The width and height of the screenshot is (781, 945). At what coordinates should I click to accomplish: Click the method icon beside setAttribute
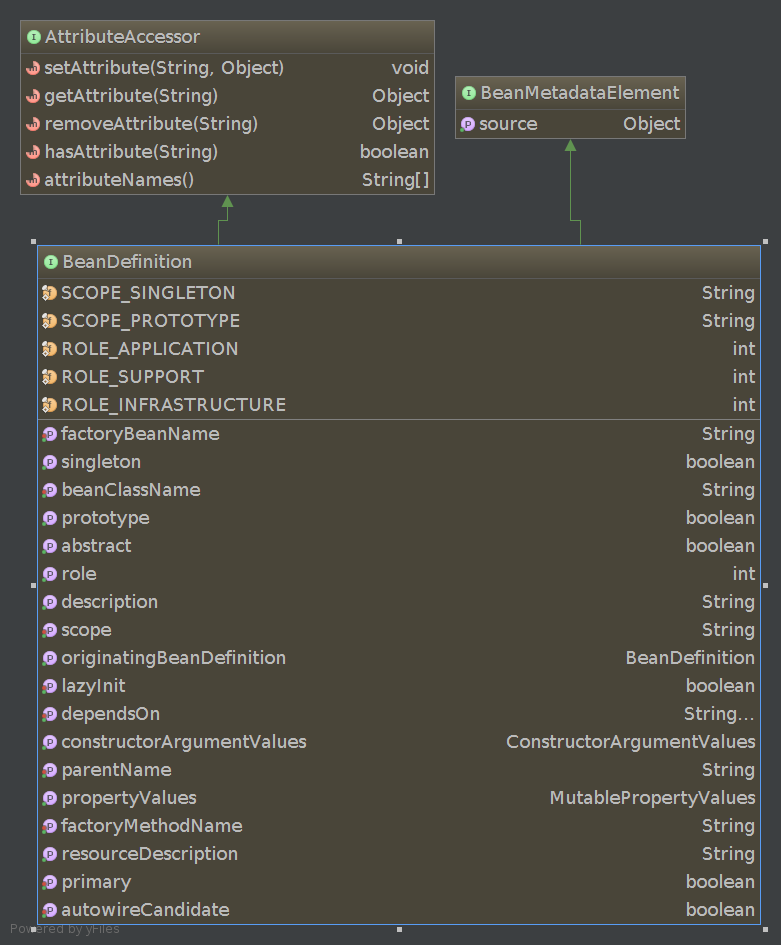pos(33,68)
